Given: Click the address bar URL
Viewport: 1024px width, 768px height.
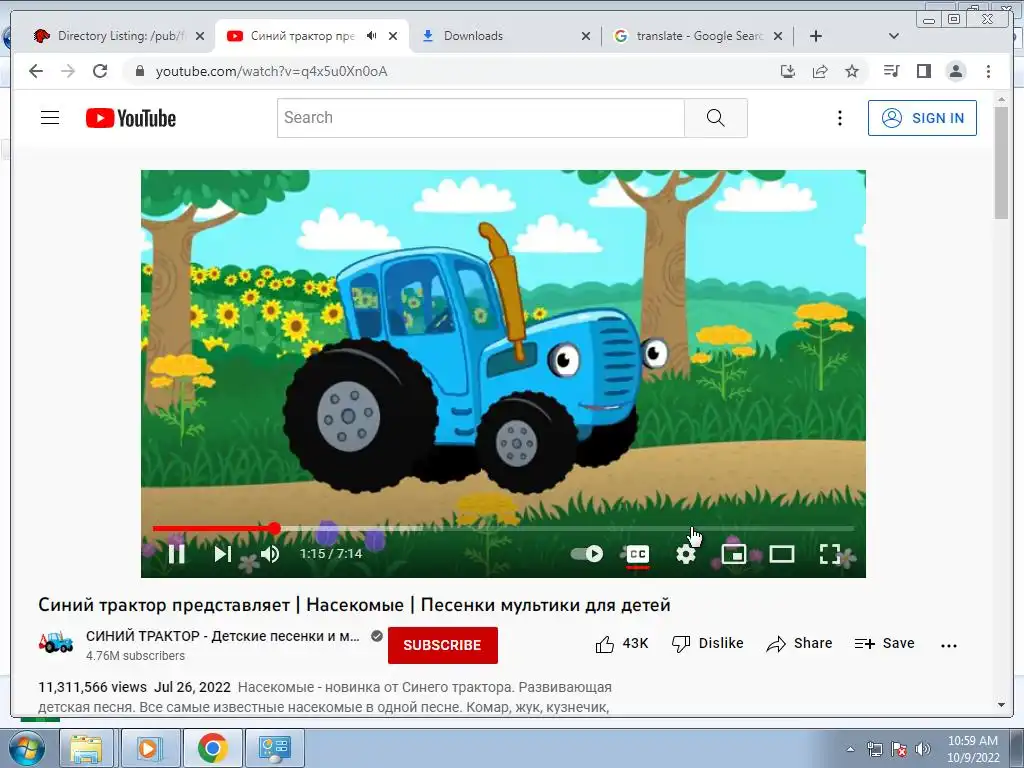Looking at the screenshot, I should tap(271, 71).
